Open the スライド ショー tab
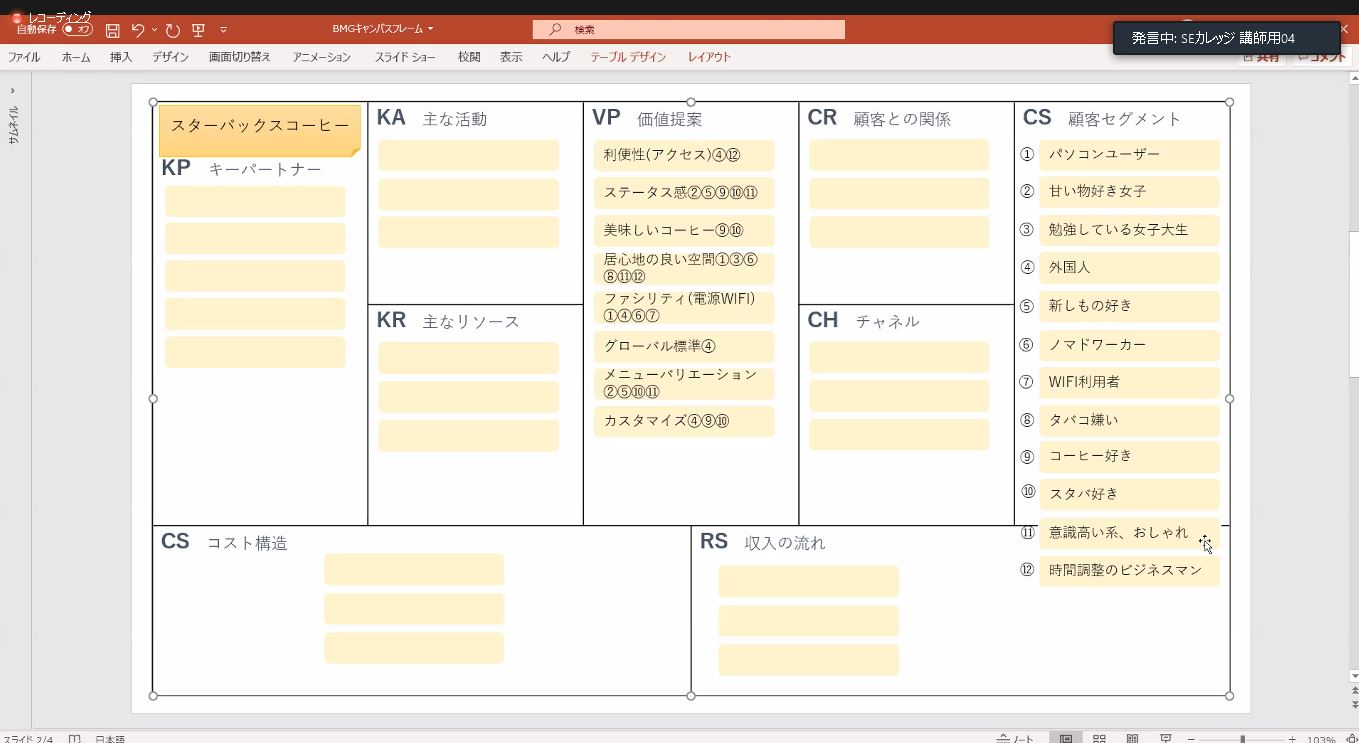Viewport: 1359px width, 743px height. pos(405,57)
